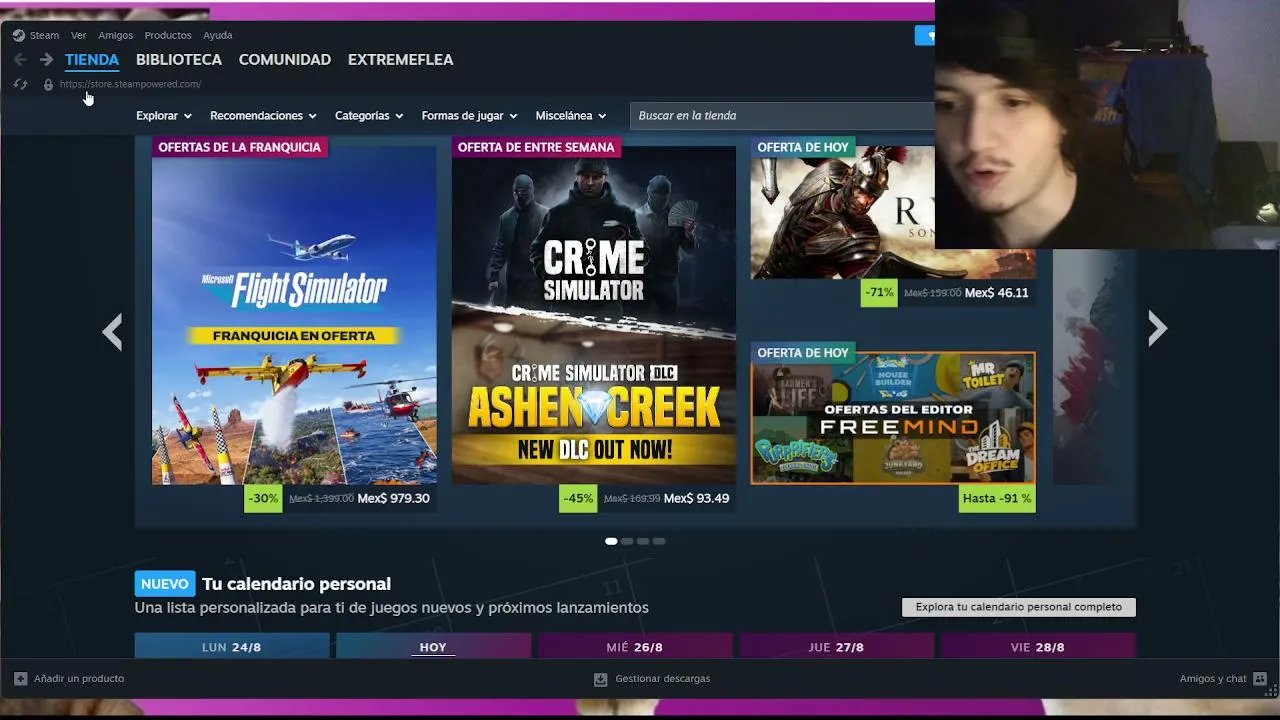Image resolution: width=1280 pixels, height=720 pixels.
Task: Click the NUEVO badge
Action: point(165,584)
